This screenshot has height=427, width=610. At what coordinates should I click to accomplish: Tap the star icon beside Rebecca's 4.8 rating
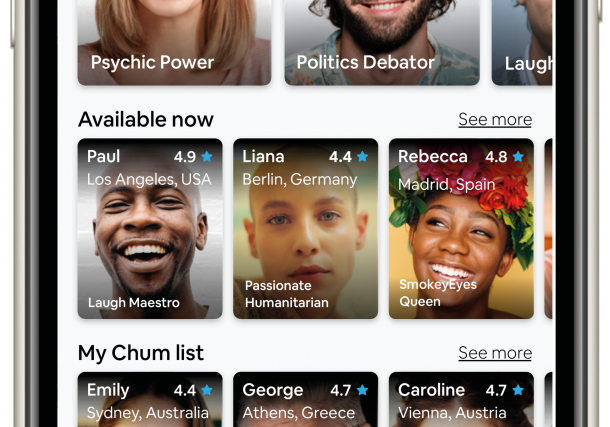[x=518, y=156]
